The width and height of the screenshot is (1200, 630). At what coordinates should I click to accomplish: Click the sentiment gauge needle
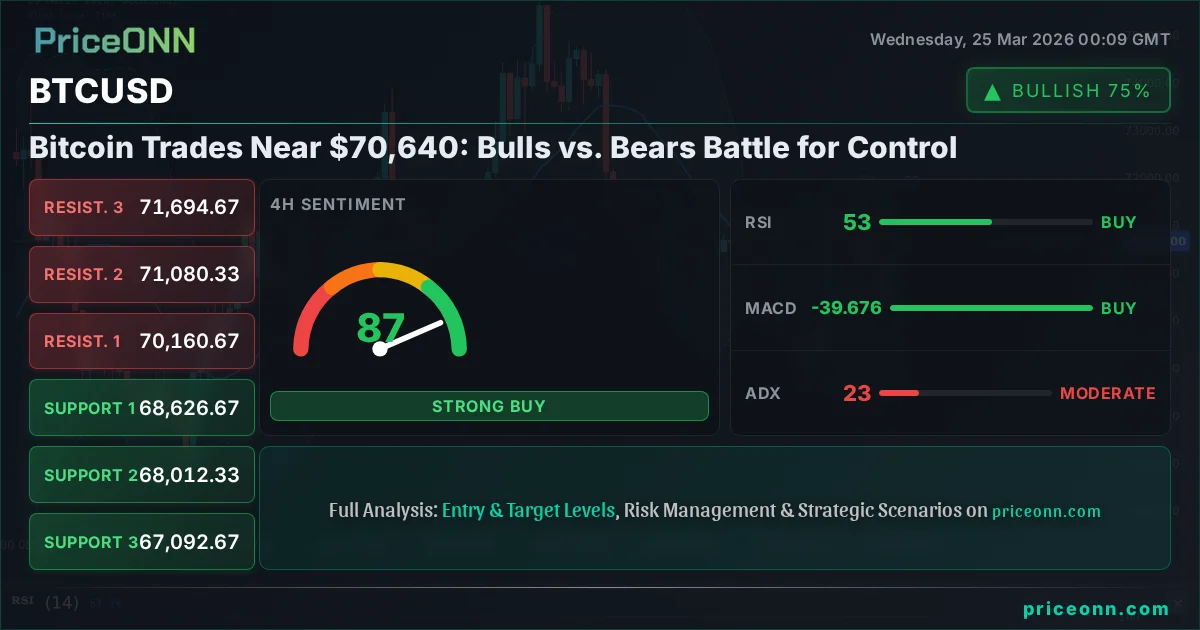[x=410, y=335]
